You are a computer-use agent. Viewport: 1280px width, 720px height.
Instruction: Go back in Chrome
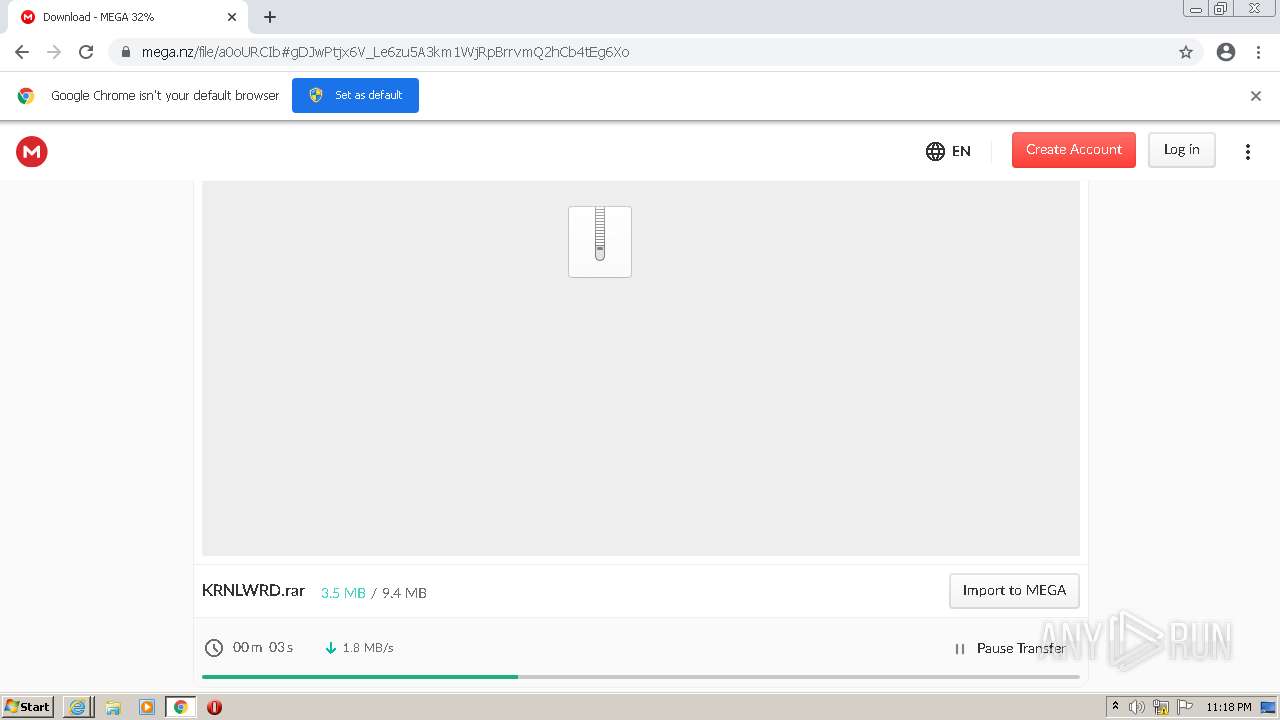pyautogui.click(x=22, y=52)
